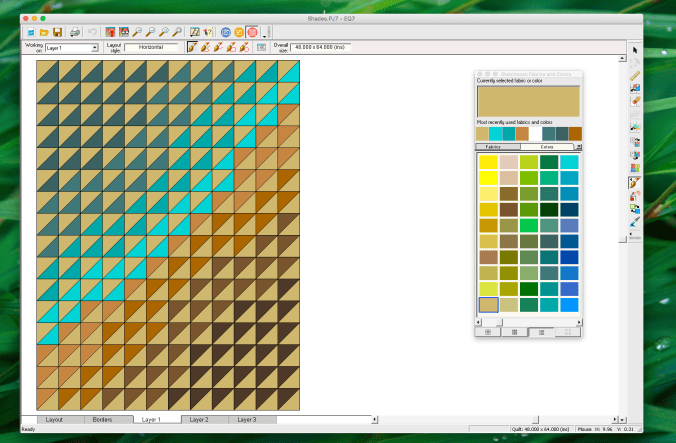Expand the main toolbar overflow arrow
The height and width of the screenshot is (443, 676).
click(266, 35)
